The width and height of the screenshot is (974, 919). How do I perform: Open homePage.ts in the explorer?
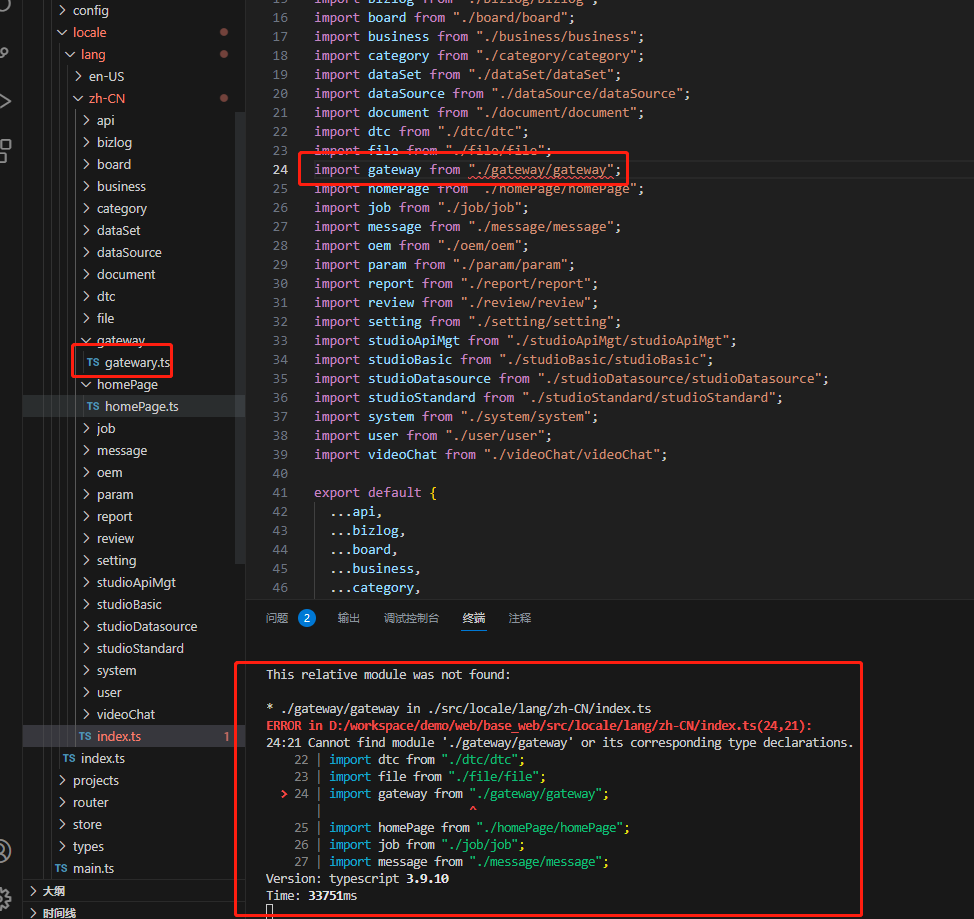coord(142,406)
